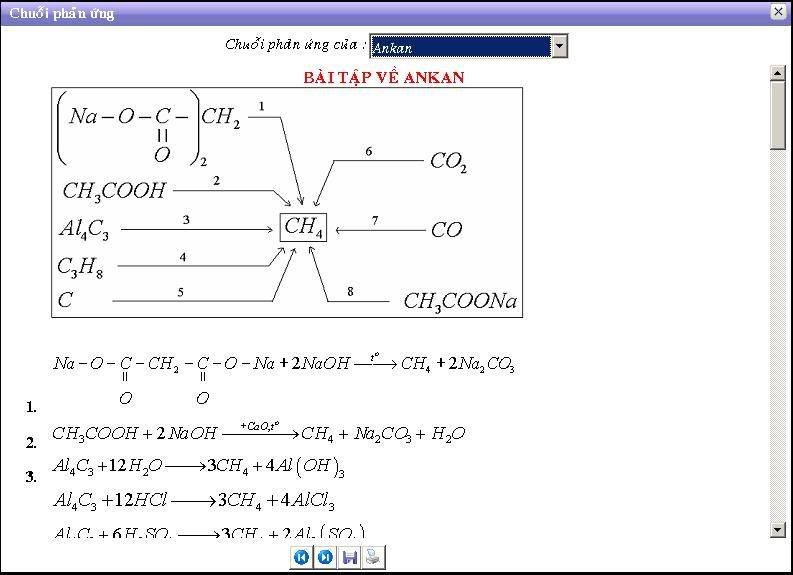This screenshot has width=793, height=575.
Task: Click the Ankan combo box field
Action: 460,47
